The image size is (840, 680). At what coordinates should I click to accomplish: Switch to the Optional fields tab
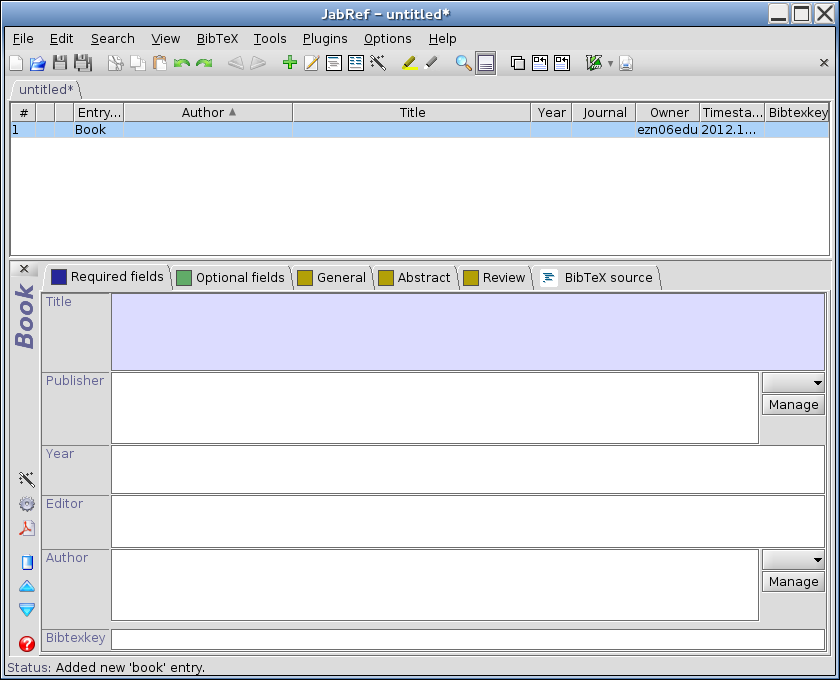click(x=230, y=277)
